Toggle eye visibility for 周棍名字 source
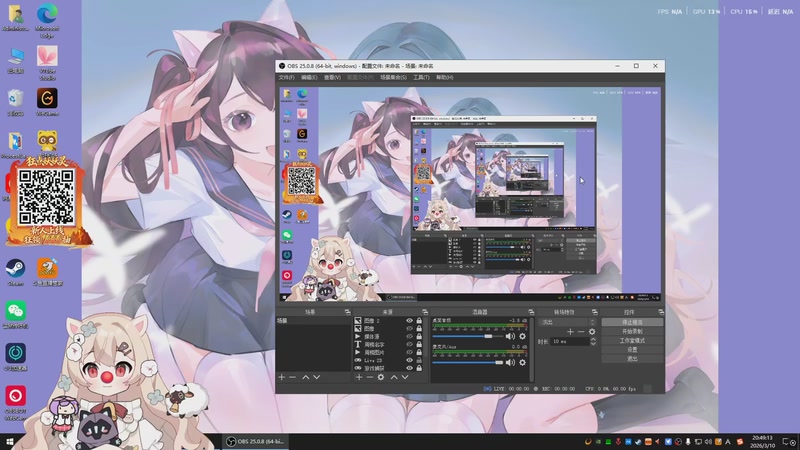 click(x=409, y=344)
